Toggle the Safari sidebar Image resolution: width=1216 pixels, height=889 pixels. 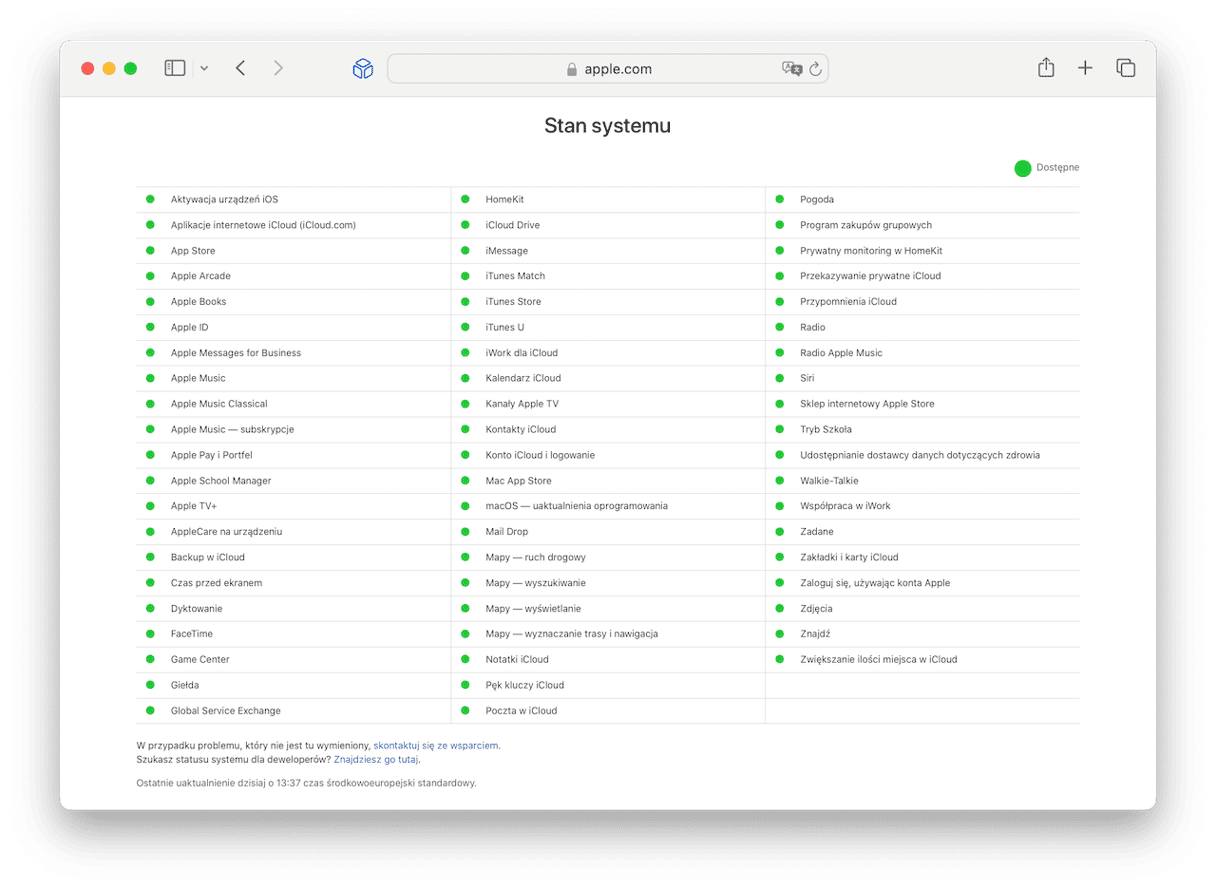pyautogui.click(x=175, y=68)
